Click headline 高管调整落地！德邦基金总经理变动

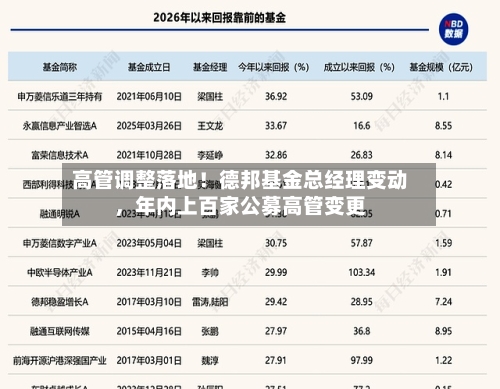pos(240,180)
